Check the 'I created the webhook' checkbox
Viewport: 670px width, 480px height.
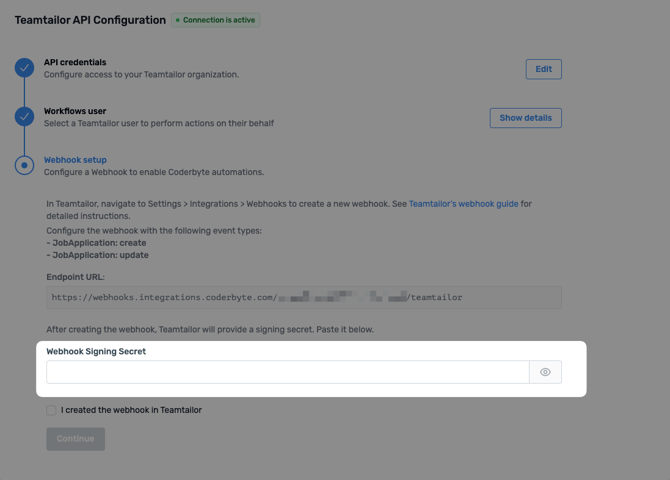(x=51, y=410)
